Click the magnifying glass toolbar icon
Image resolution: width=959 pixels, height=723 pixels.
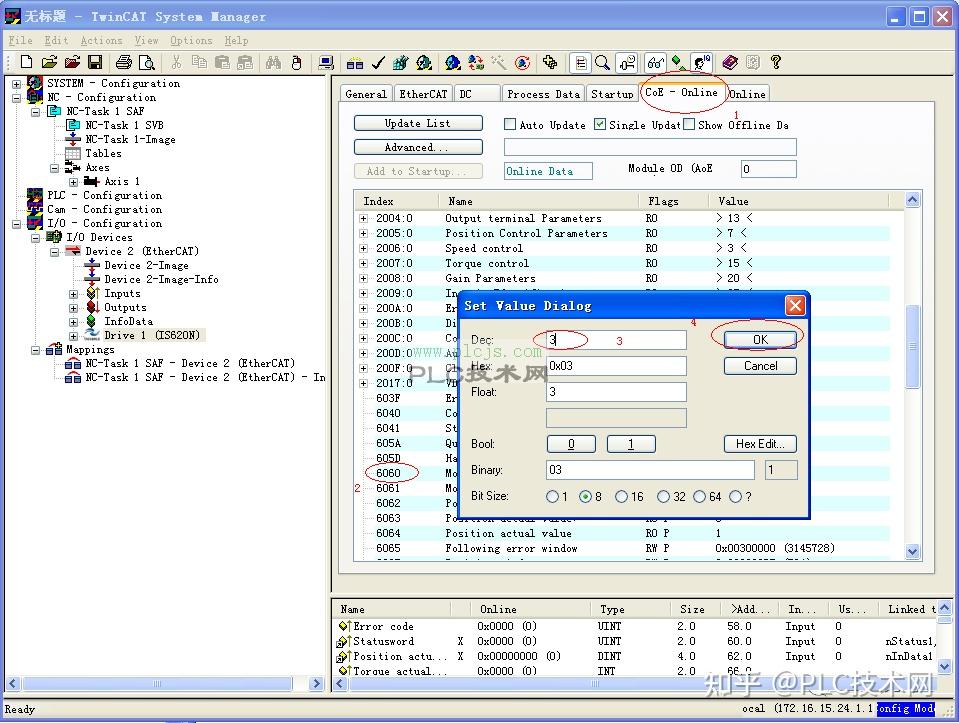[x=602, y=63]
